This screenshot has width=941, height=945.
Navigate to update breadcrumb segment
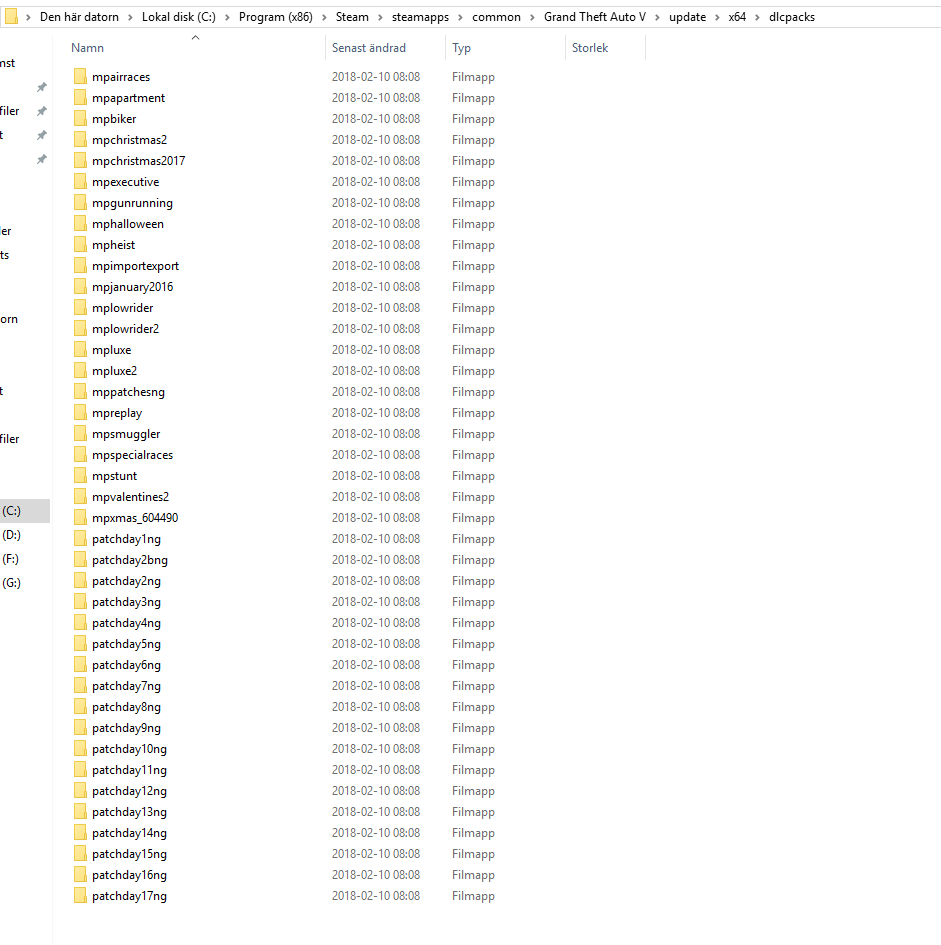coord(687,17)
